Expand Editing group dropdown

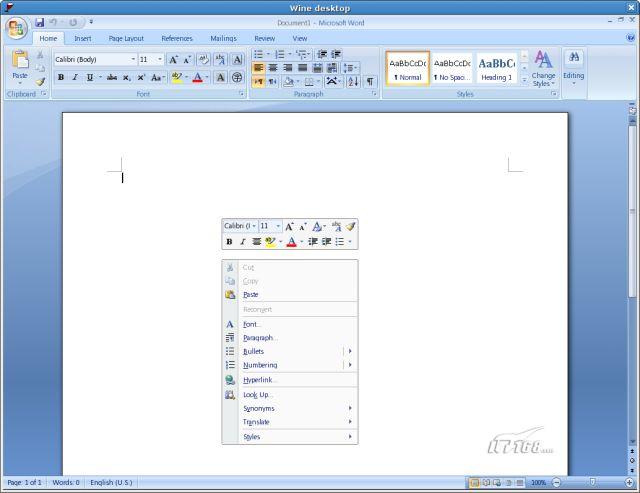point(573,68)
